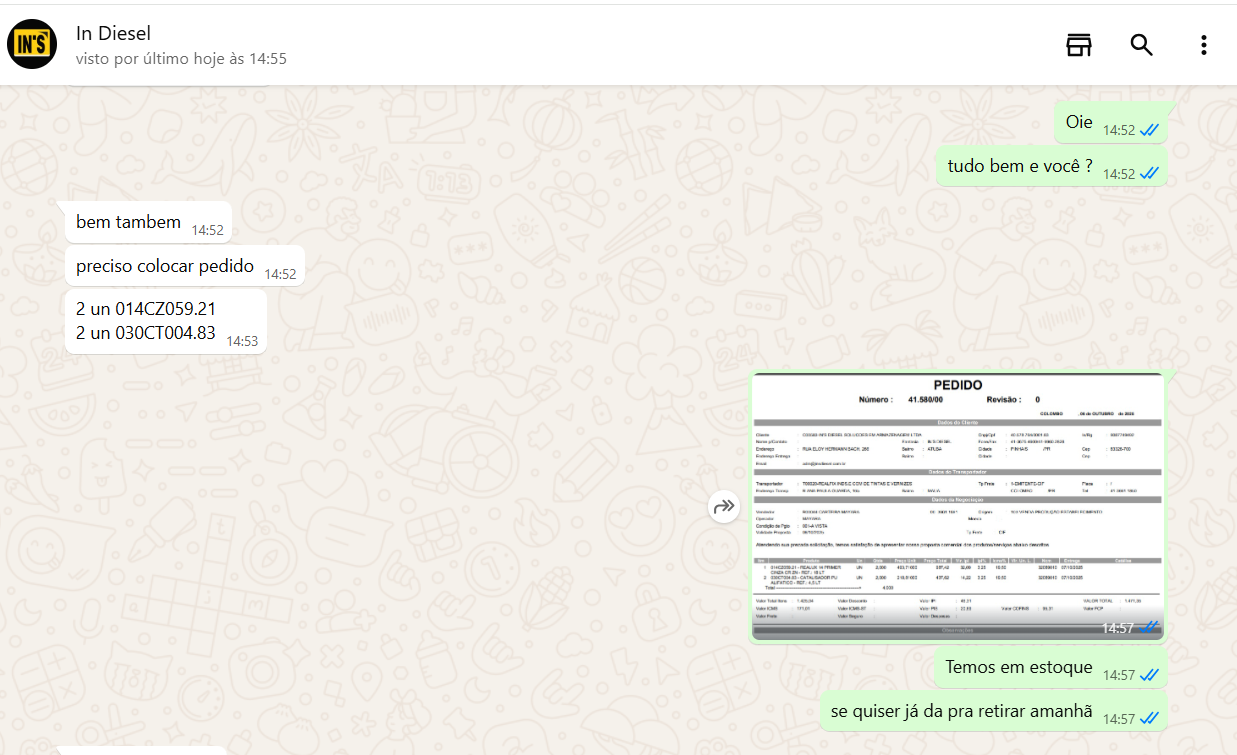The image size is (1237, 755).
Task: Click the 'Oie' sent message bubble
Action: click(x=1079, y=122)
